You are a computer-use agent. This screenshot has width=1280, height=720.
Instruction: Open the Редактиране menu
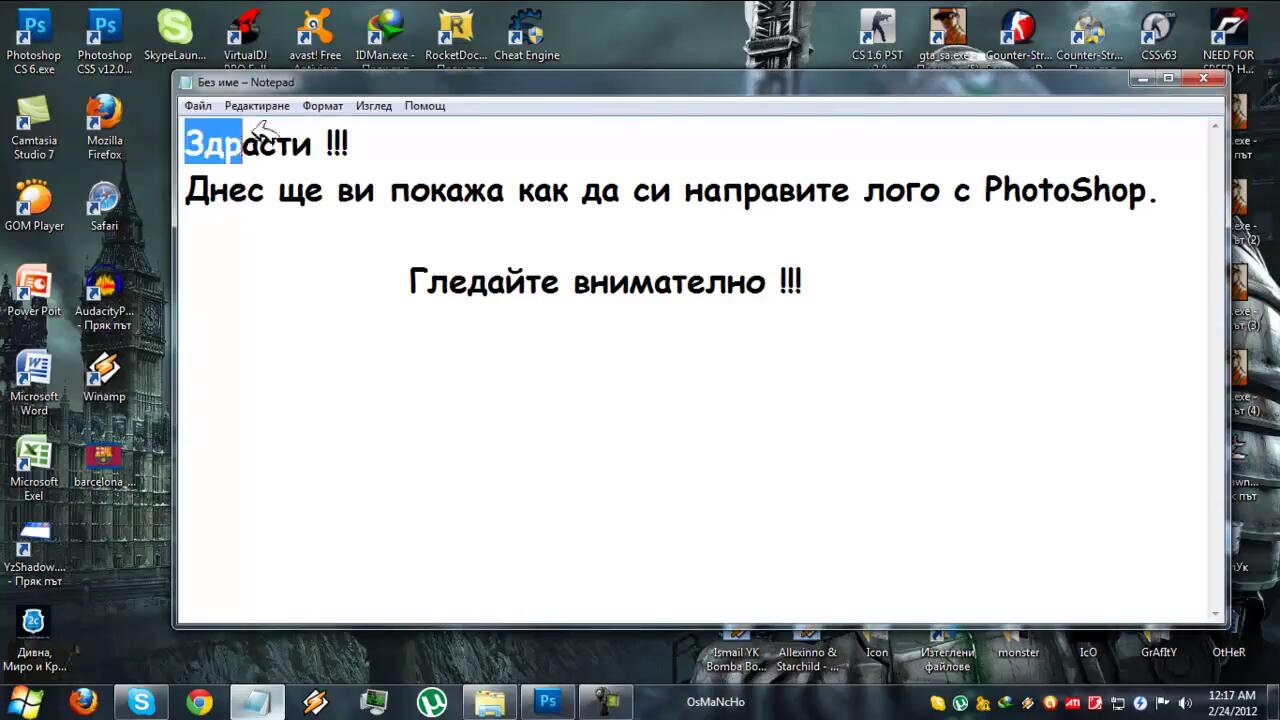pyautogui.click(x=257, y=106)
